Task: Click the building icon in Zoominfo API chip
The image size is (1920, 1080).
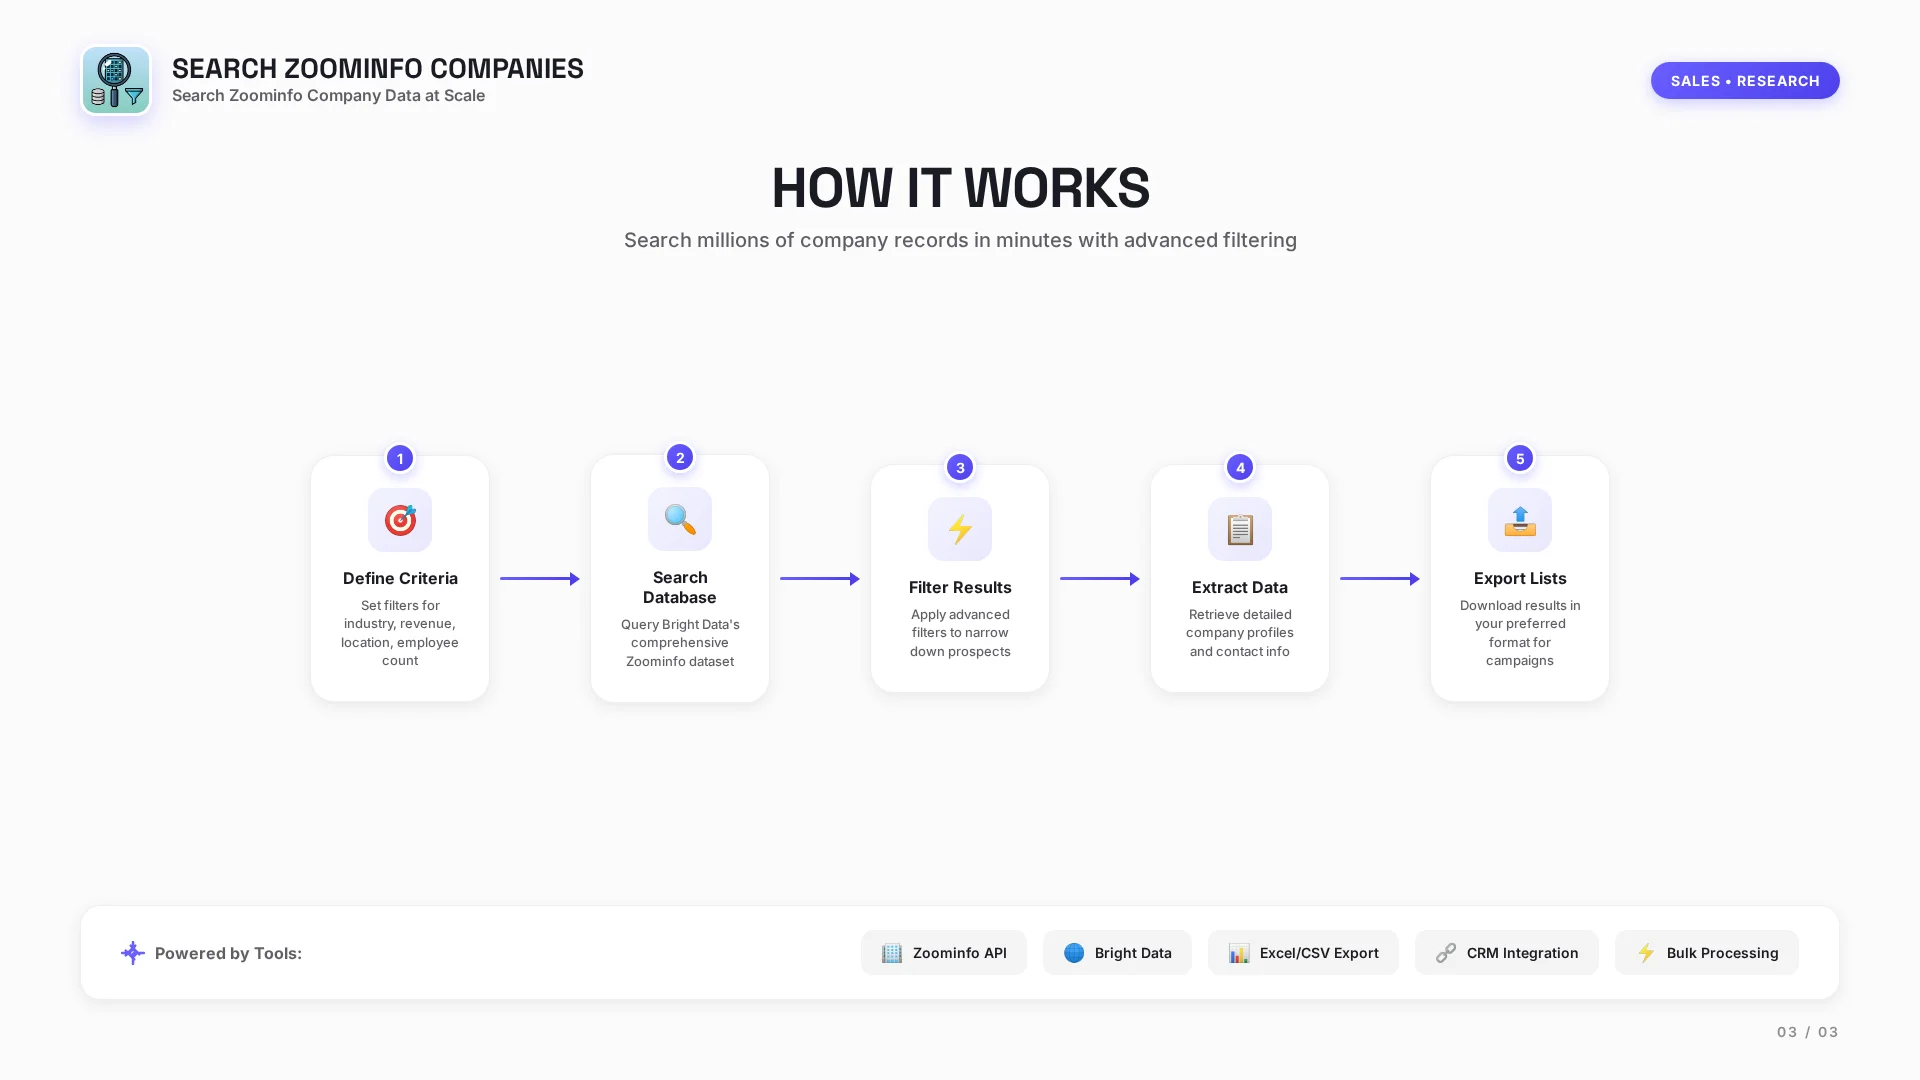Action: pyautogui.click(x=891, y=953)
